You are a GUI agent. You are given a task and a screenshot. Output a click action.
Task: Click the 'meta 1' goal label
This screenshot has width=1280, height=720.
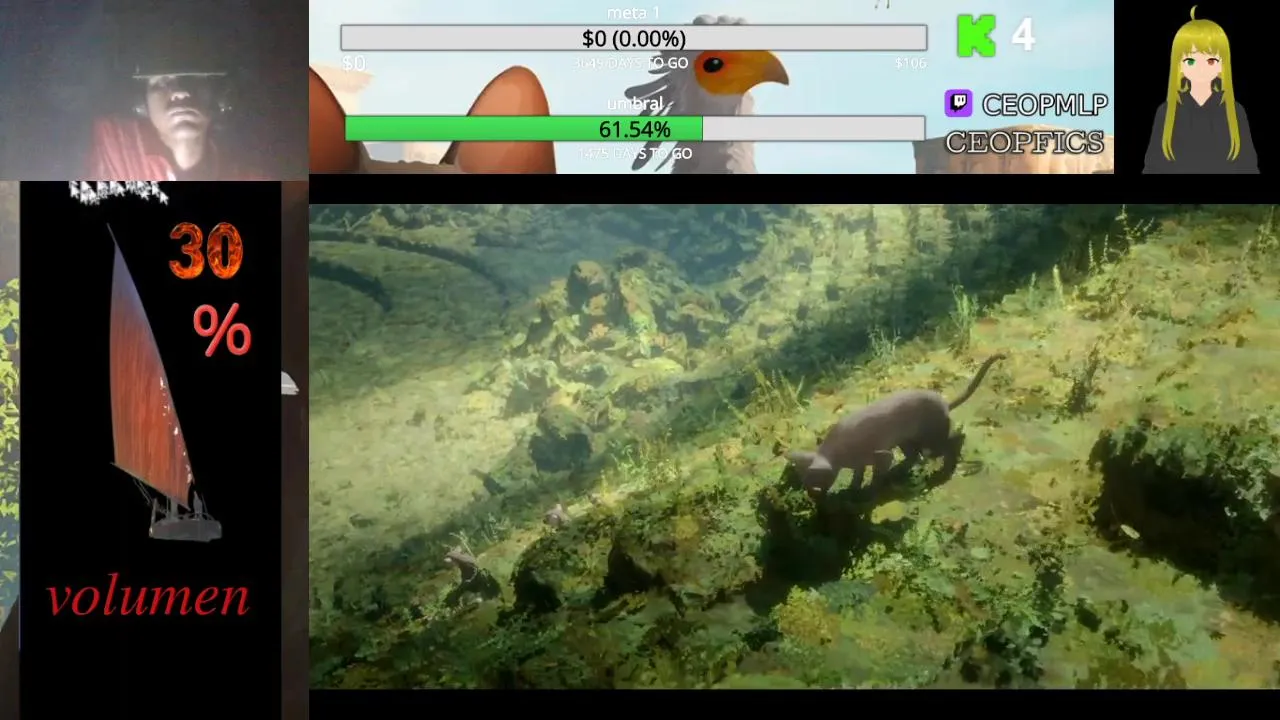coord(633,13)
